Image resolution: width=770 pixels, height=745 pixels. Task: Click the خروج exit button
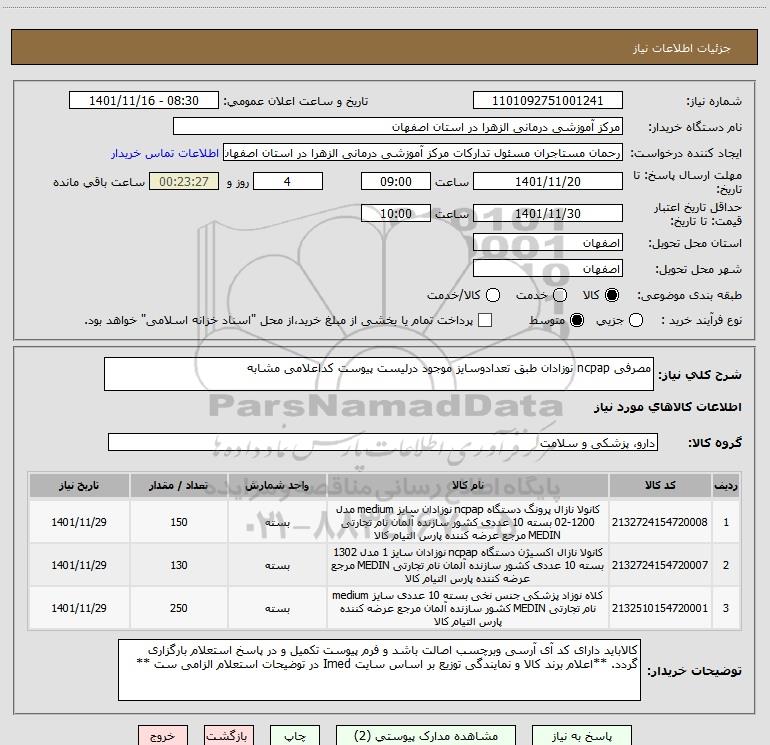[x=163, y=736]
